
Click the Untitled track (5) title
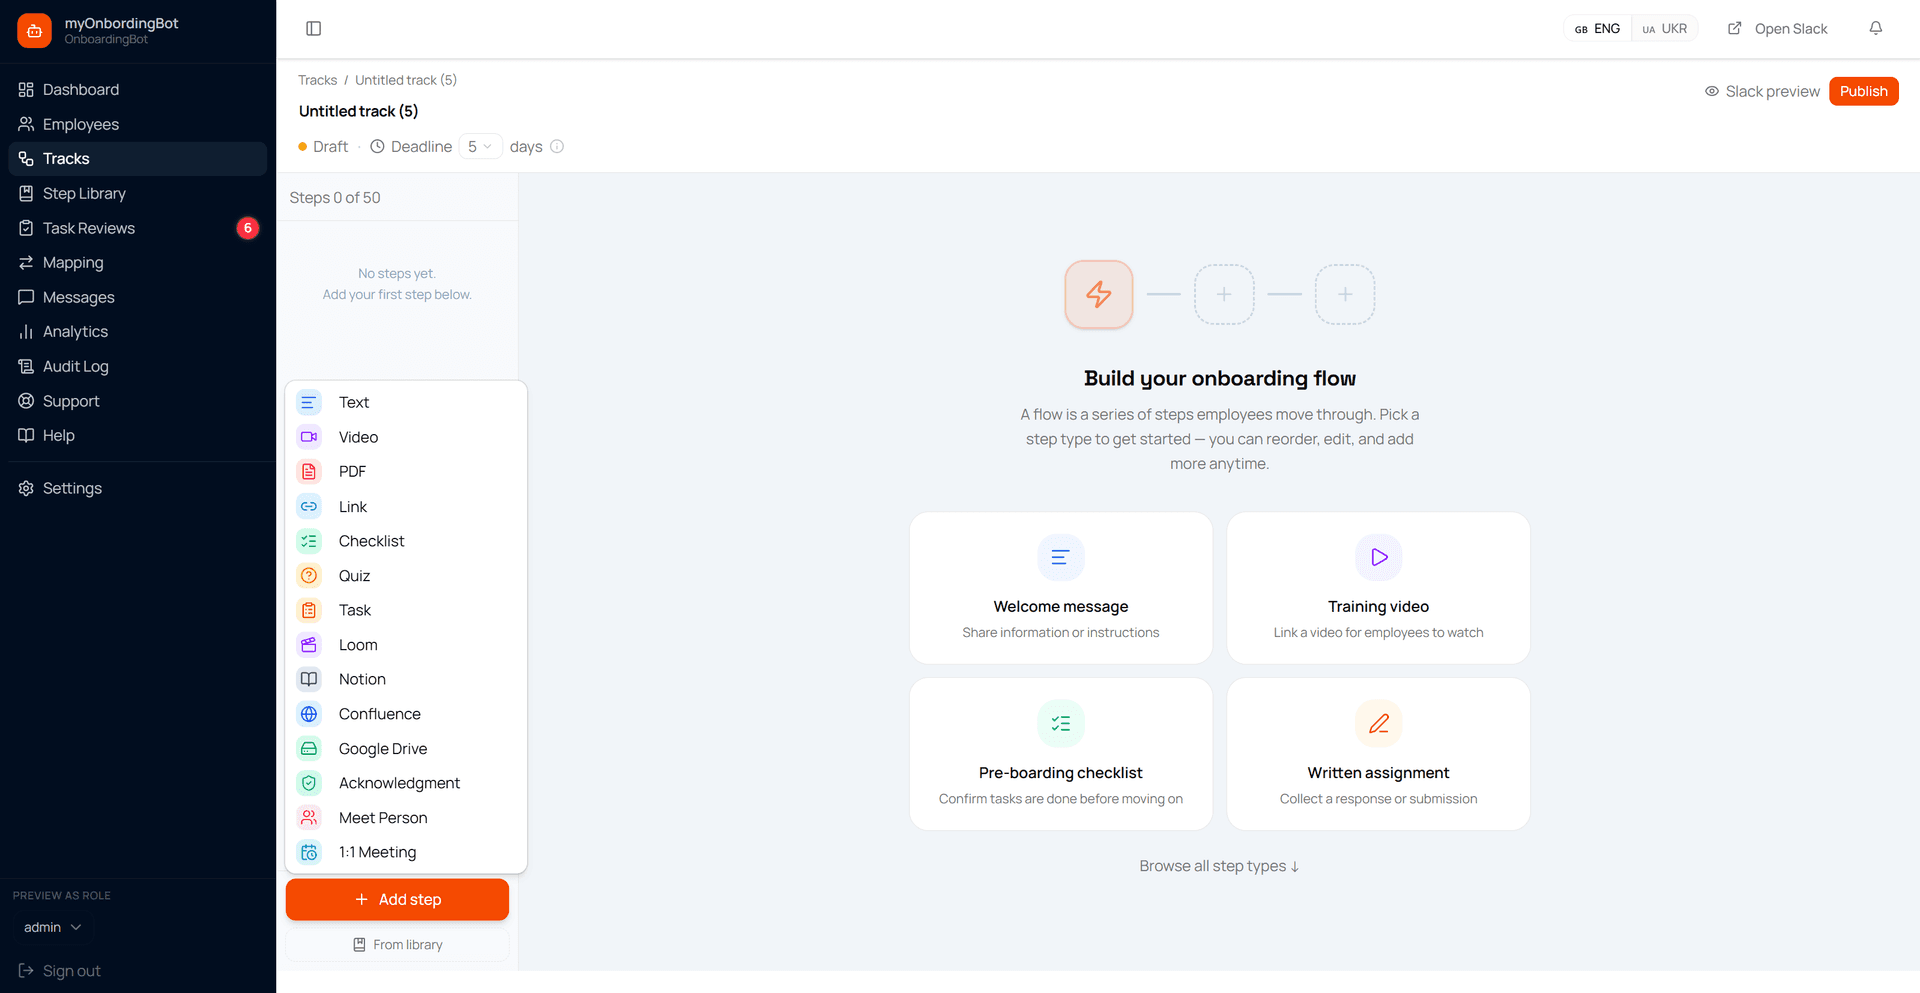point(358,111)
